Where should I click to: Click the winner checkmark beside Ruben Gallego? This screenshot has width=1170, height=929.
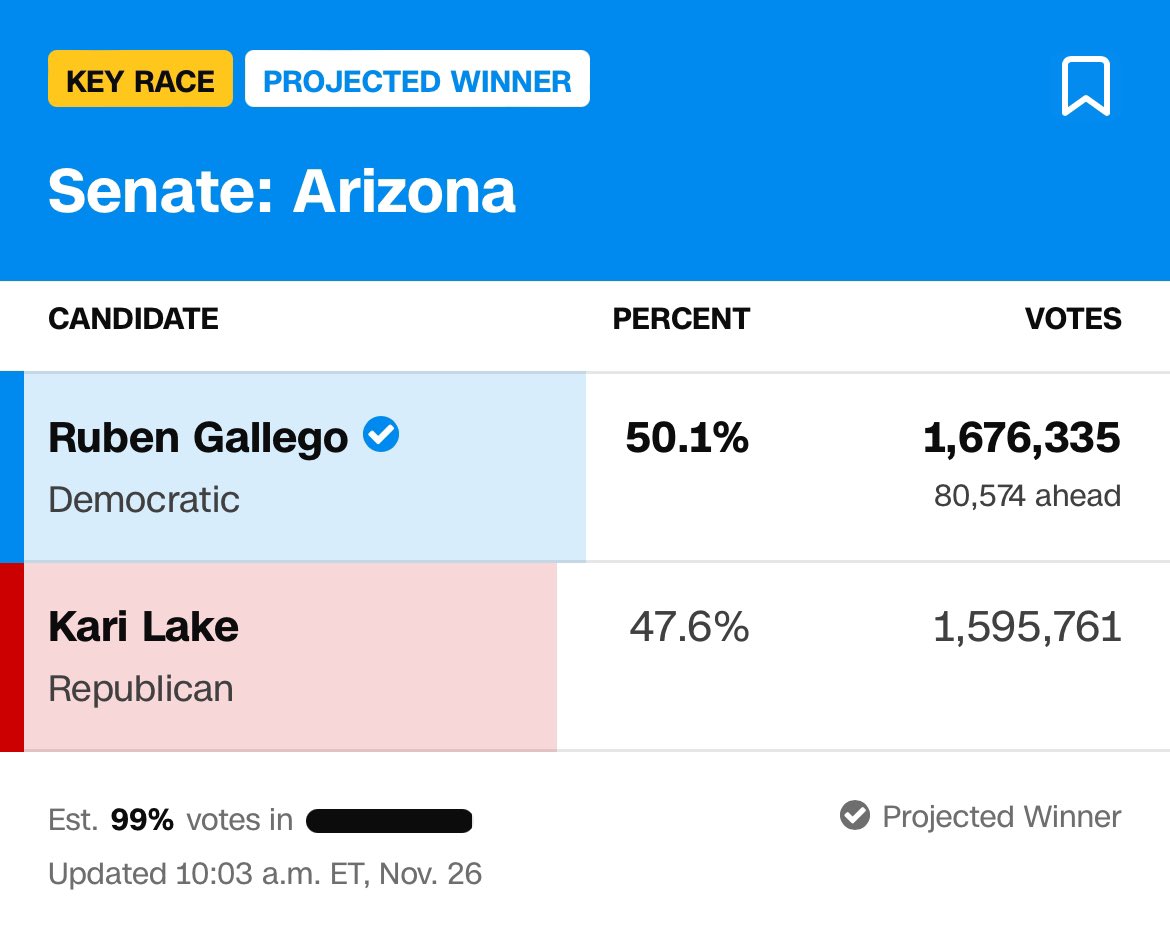tap(381, 435)
